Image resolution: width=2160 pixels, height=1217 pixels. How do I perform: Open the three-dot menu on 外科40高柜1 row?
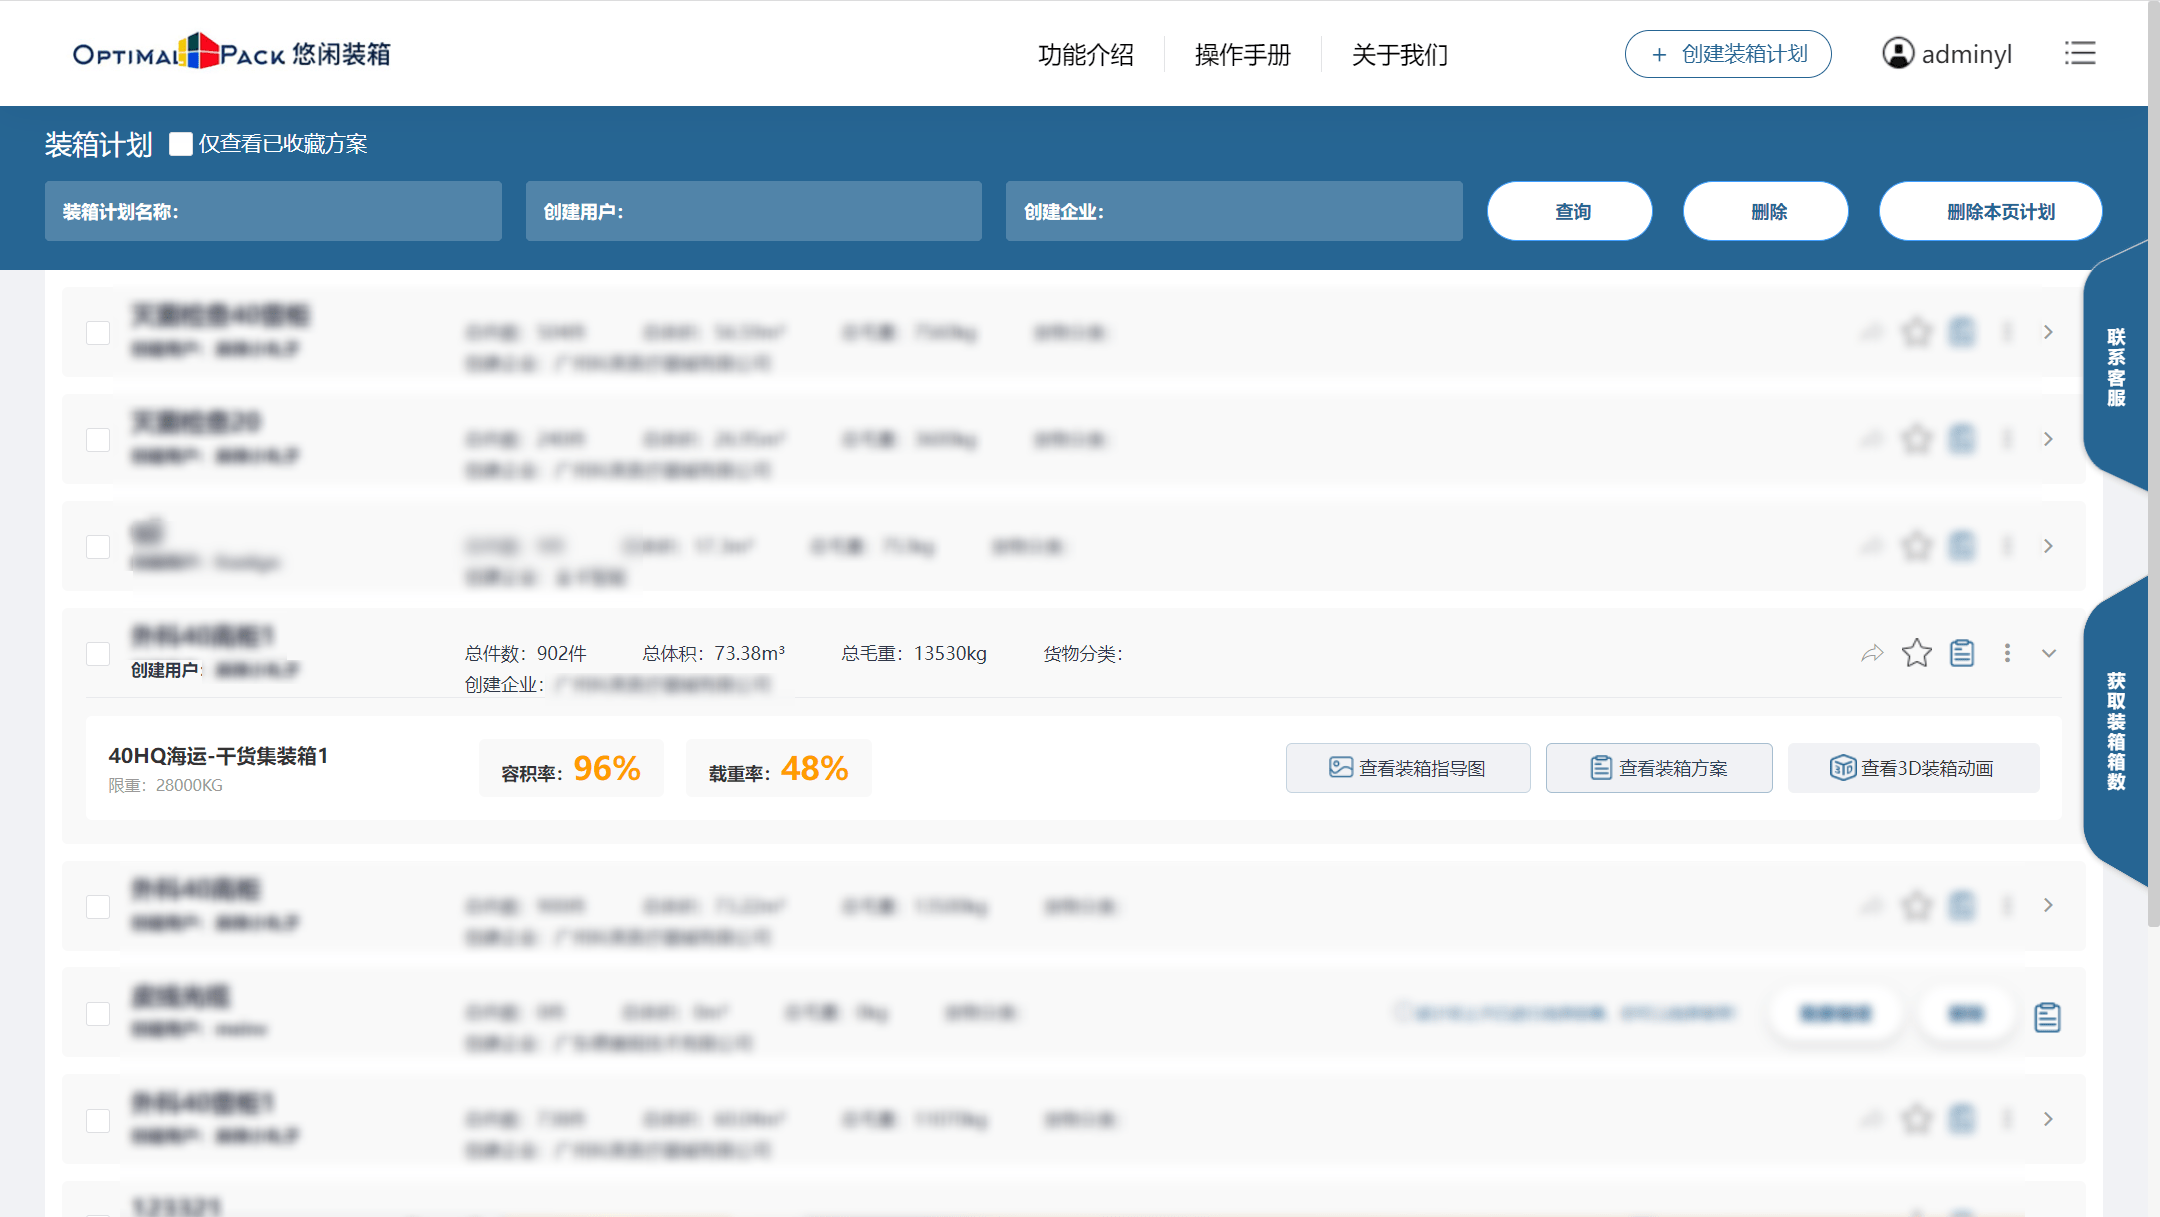(x=2008, y=653)
